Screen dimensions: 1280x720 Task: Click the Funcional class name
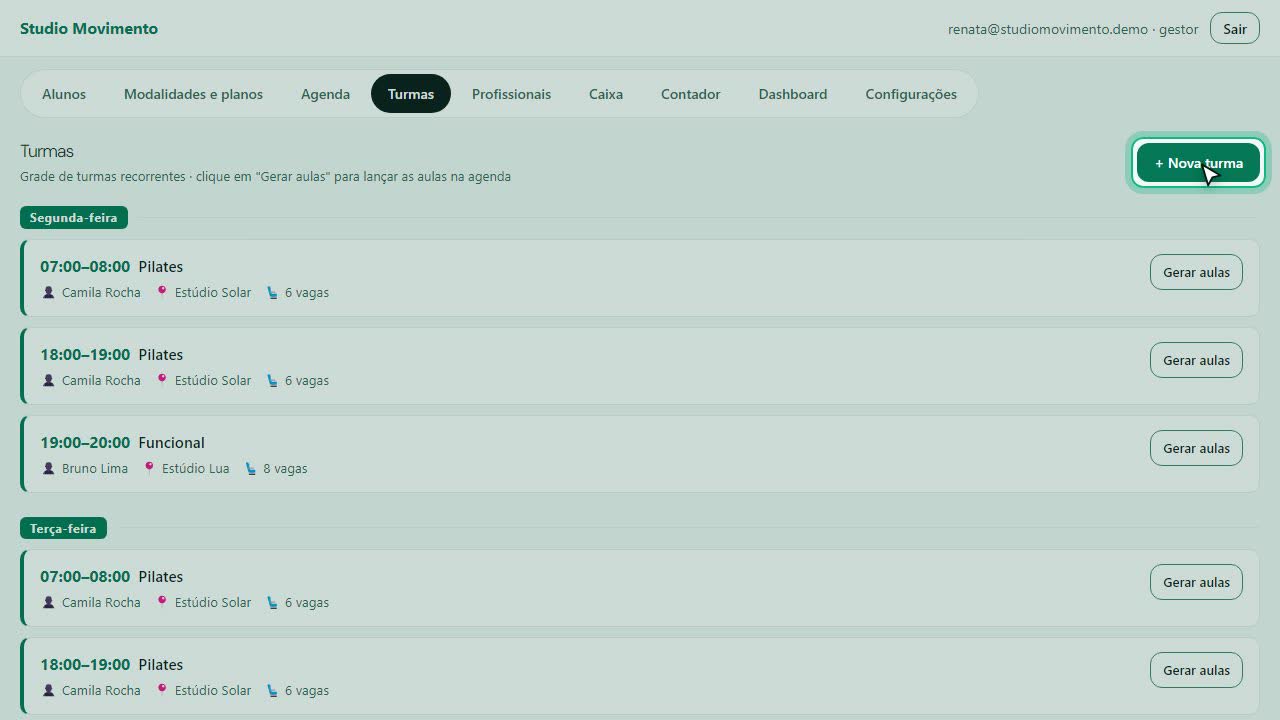(172, 442)
